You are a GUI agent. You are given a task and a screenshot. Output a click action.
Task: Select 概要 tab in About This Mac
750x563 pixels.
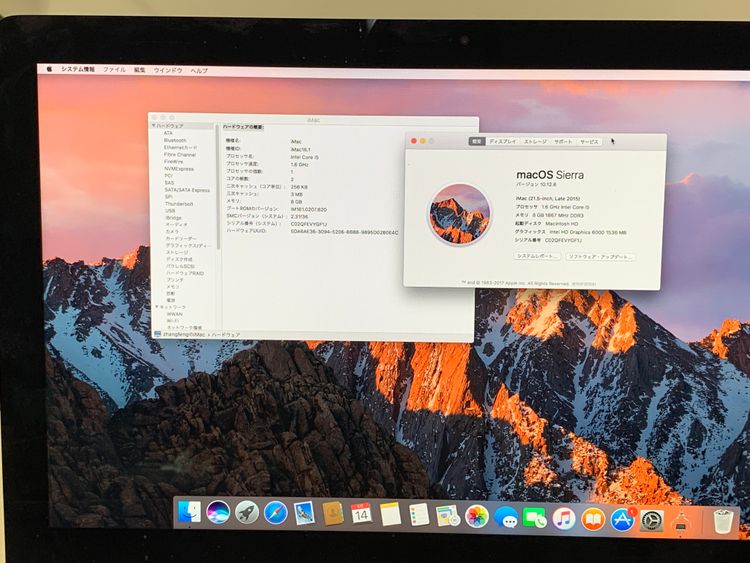[477, 141]
